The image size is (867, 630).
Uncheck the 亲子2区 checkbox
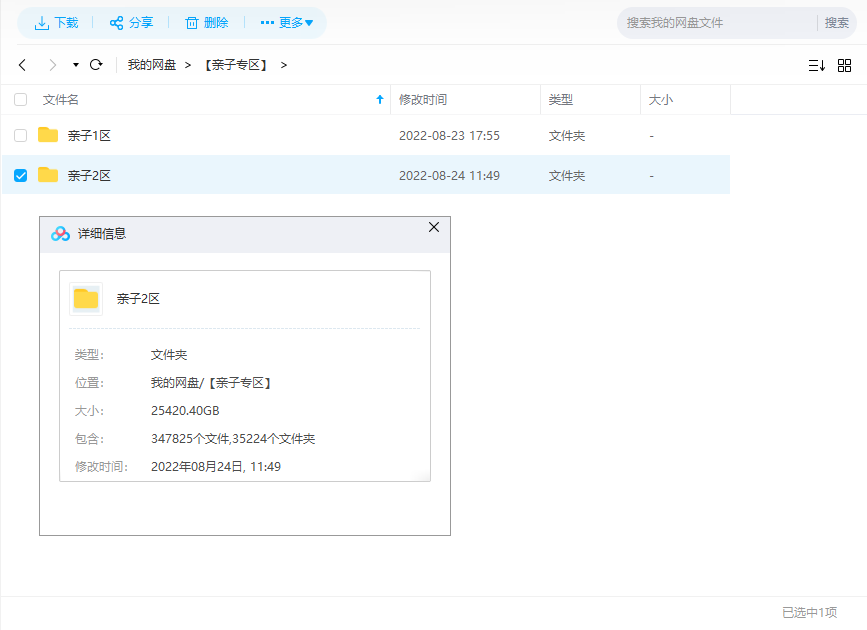(21, 175)
